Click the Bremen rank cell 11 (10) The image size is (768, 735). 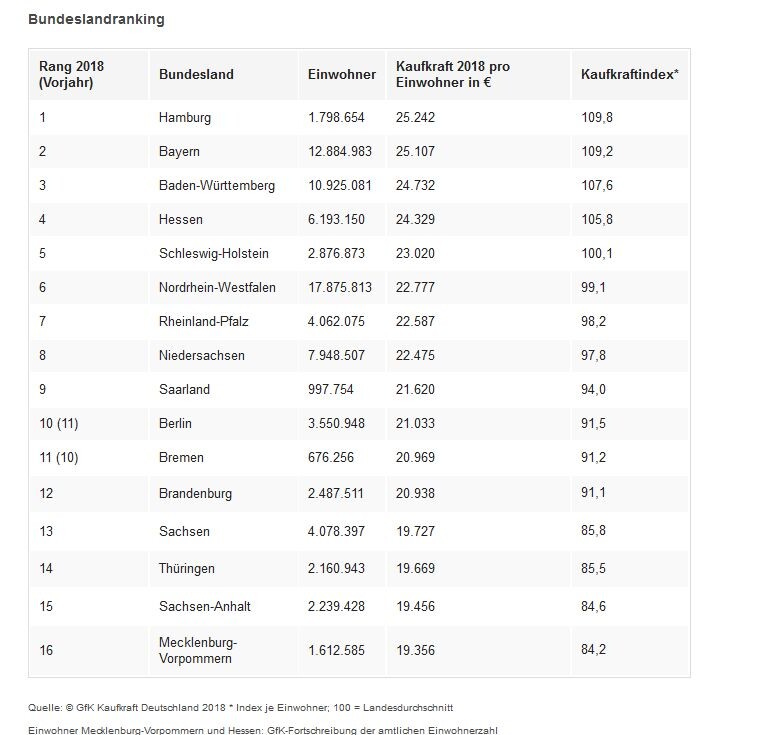[59, 457]
